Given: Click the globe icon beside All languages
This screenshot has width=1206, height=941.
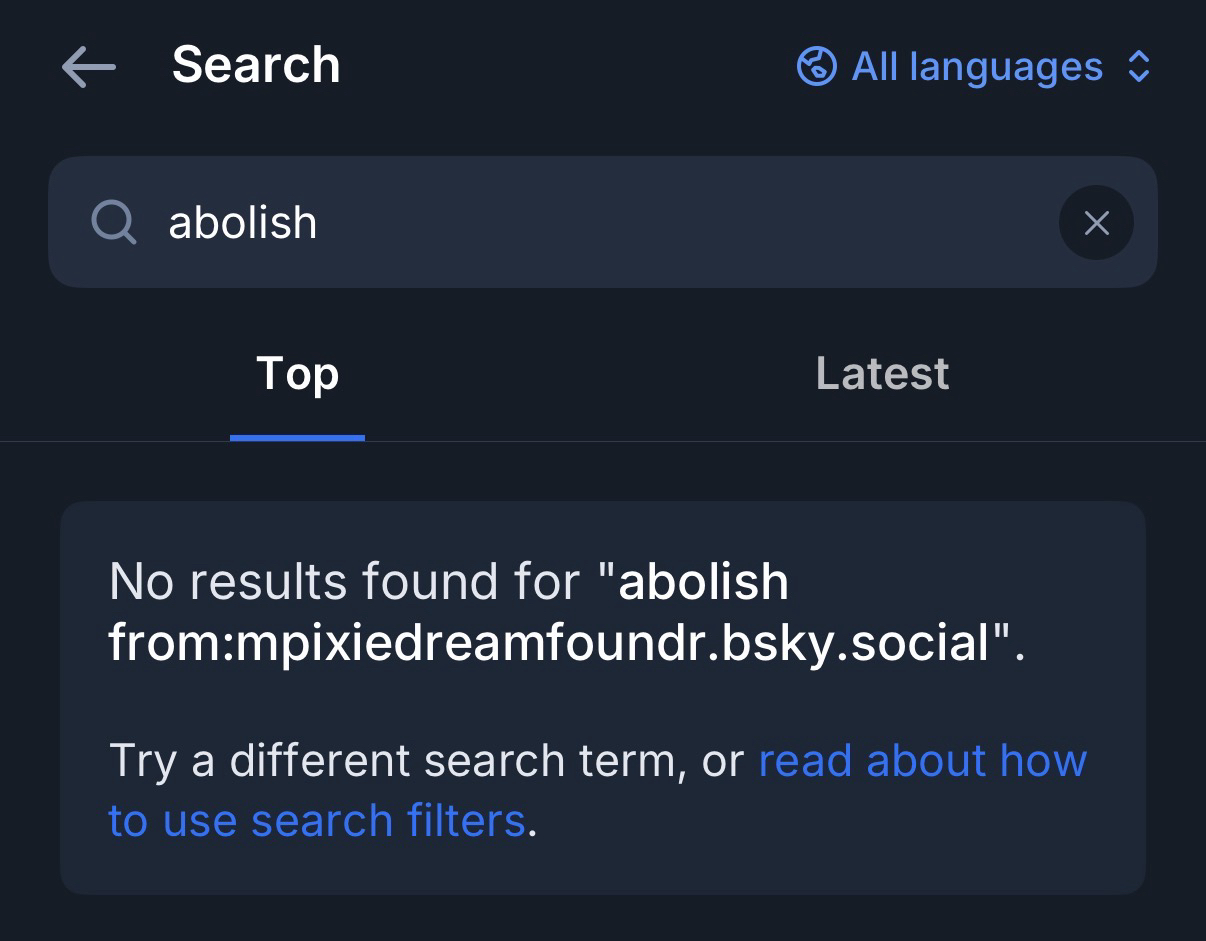Looking at the screenshot, I should click(816, 67).
